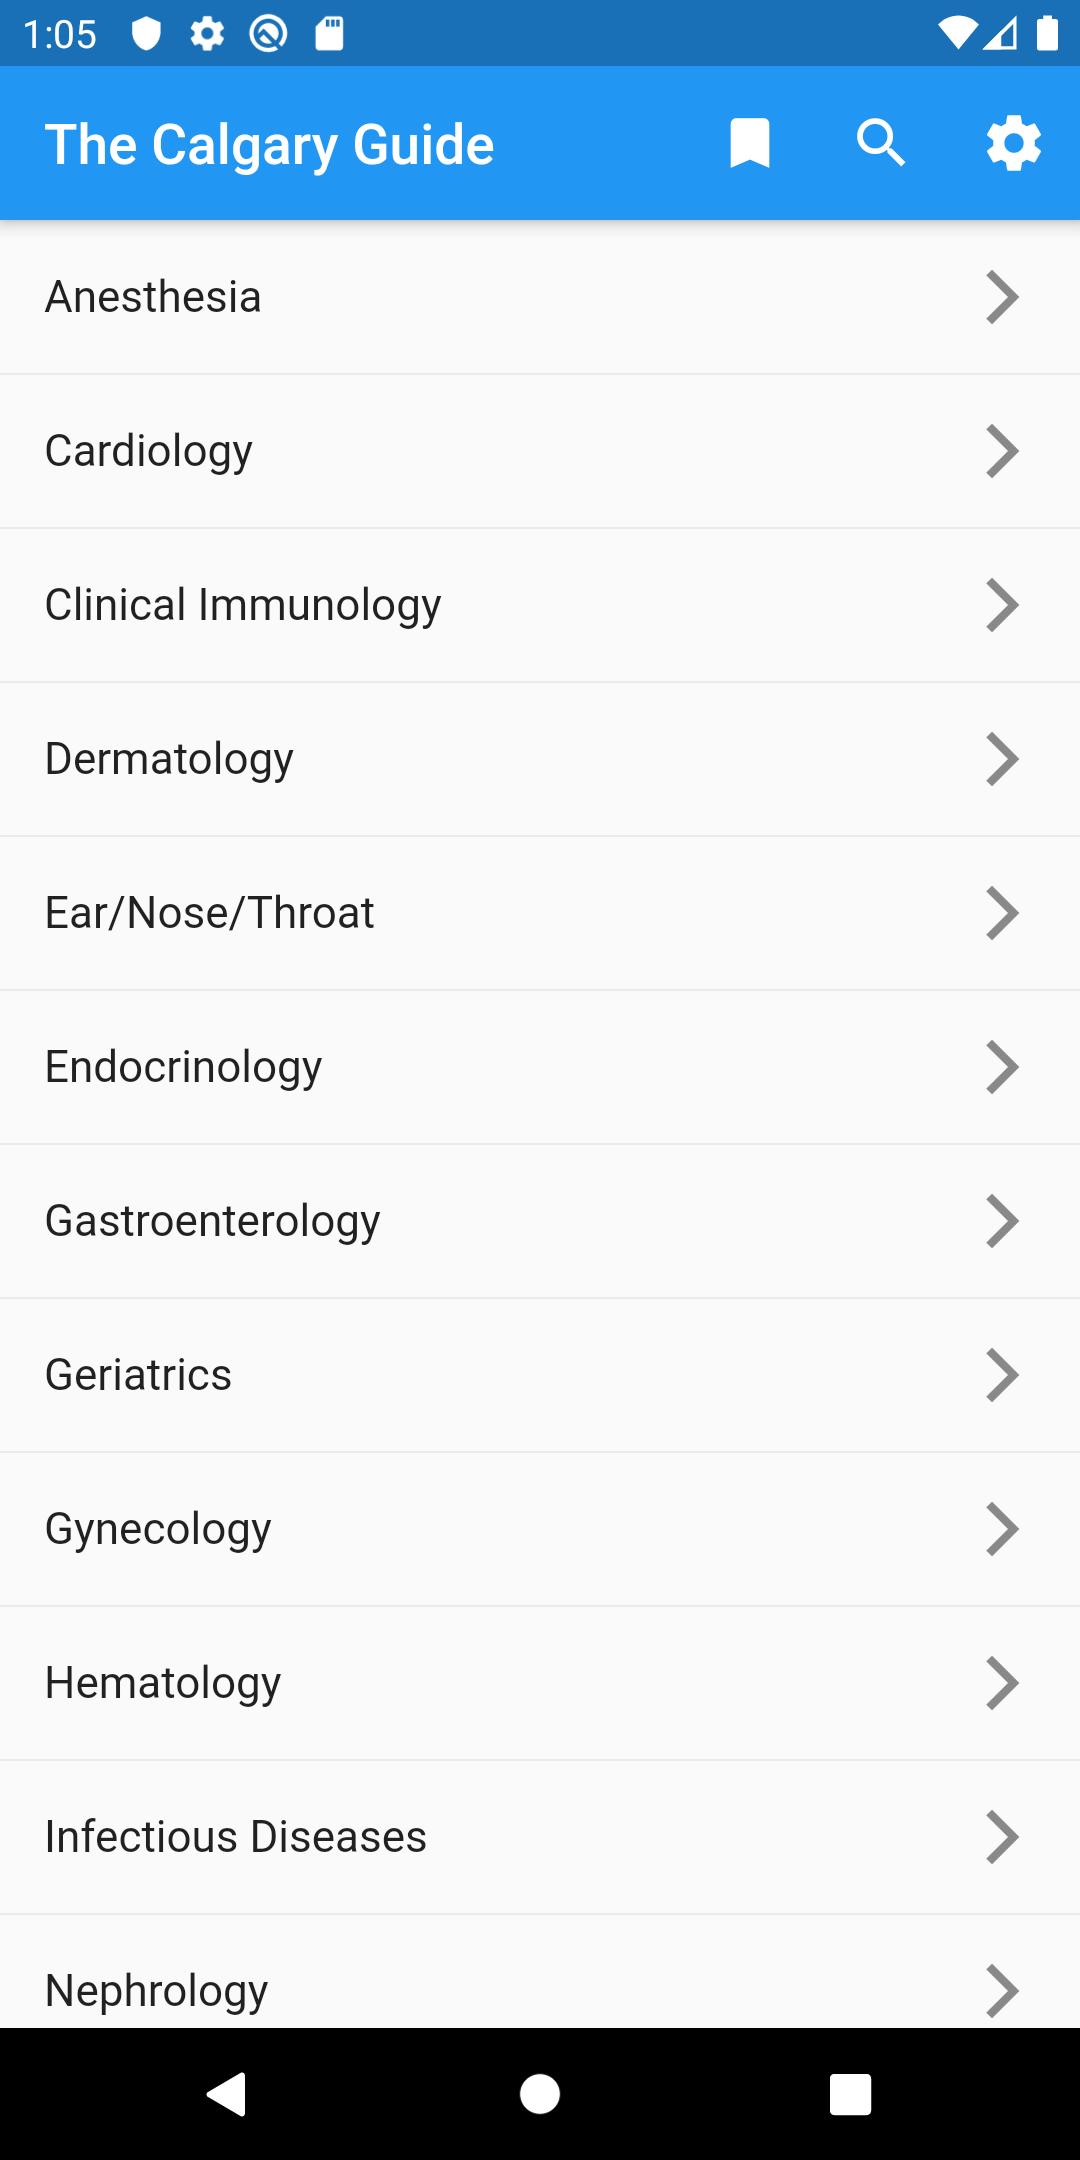
Task: Select Hematology from the list
Action: pos(540,1683)
